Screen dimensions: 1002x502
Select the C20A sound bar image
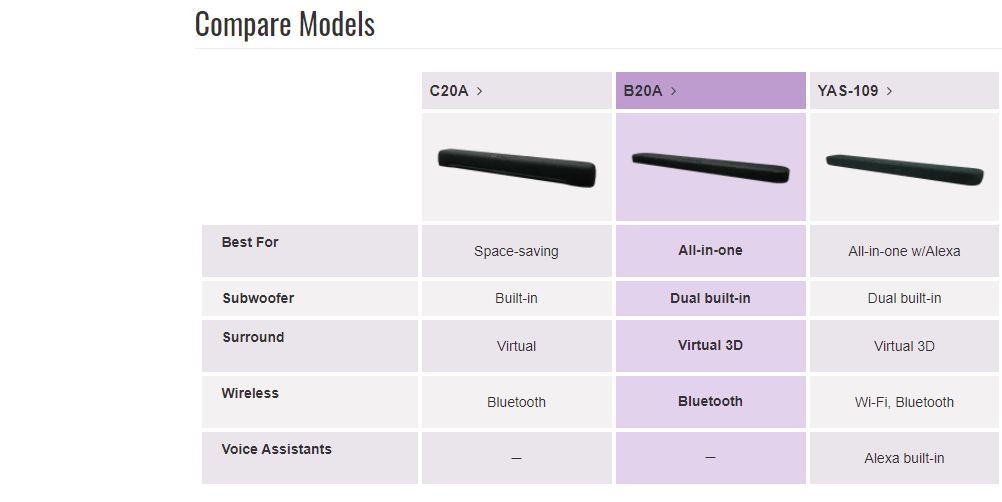[x=516, y=167]
